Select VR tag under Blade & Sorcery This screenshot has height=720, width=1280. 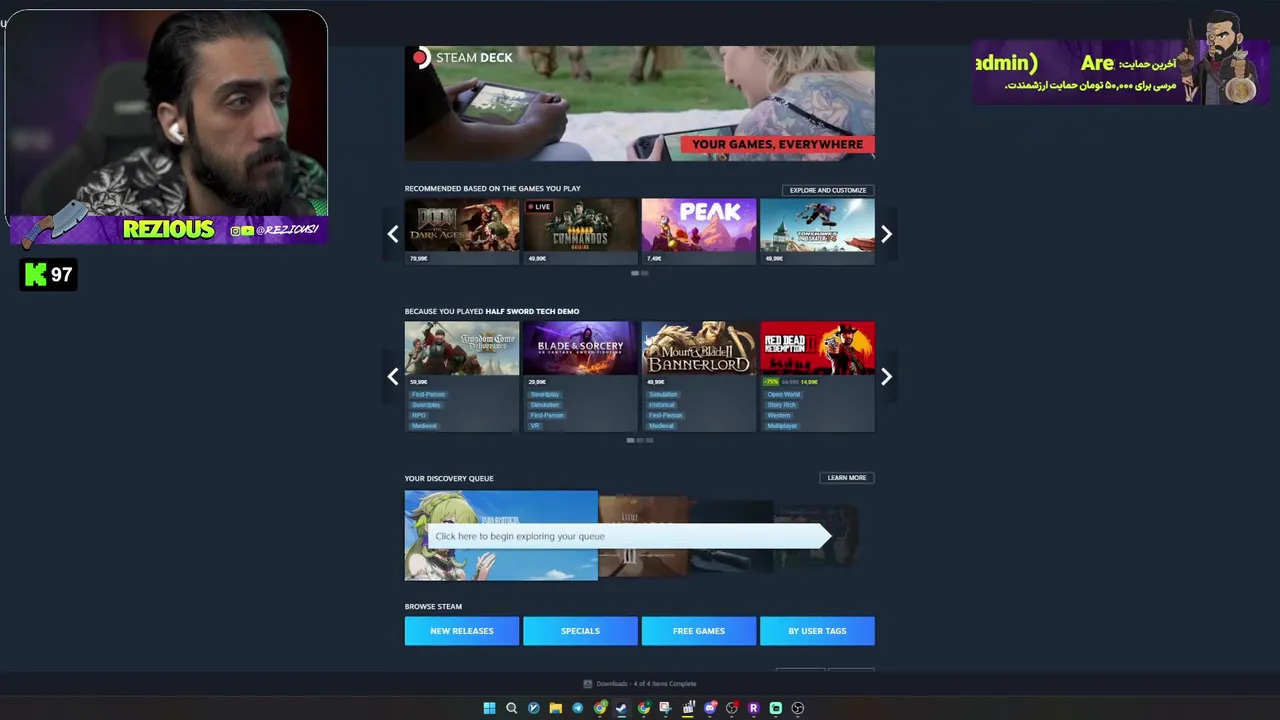(534, 426)
